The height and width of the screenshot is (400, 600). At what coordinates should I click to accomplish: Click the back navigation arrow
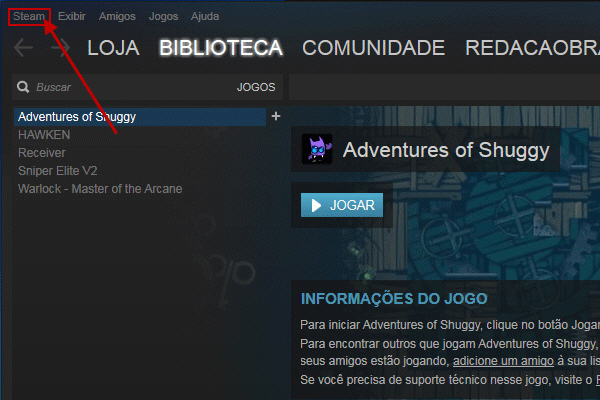click(23, 48)
